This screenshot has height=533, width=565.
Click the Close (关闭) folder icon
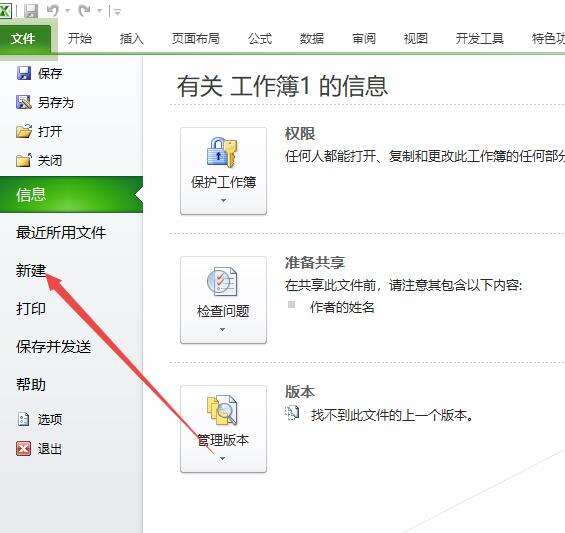point(24,160)
